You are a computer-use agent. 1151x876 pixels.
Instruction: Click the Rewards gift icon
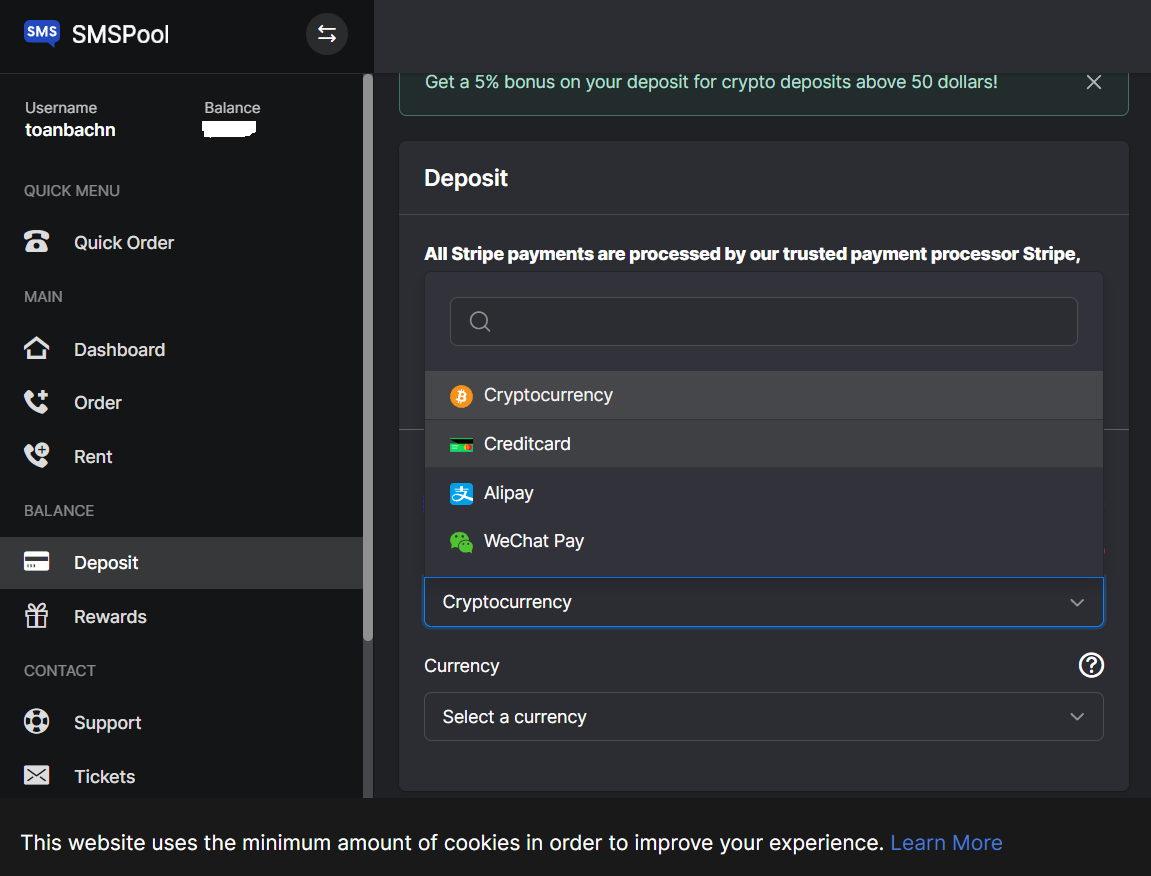click(x=37, y=616)
